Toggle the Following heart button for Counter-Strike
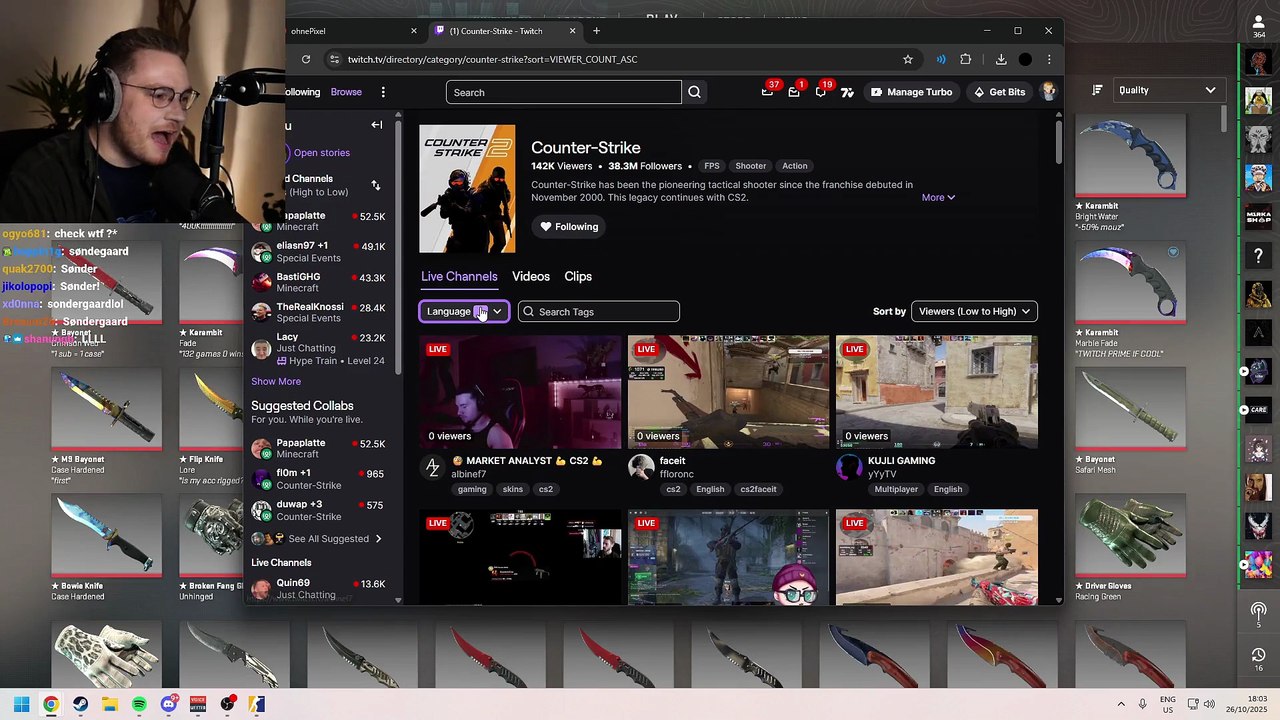Viewport: 1280px width, 720px height. (x=569, y=227)
